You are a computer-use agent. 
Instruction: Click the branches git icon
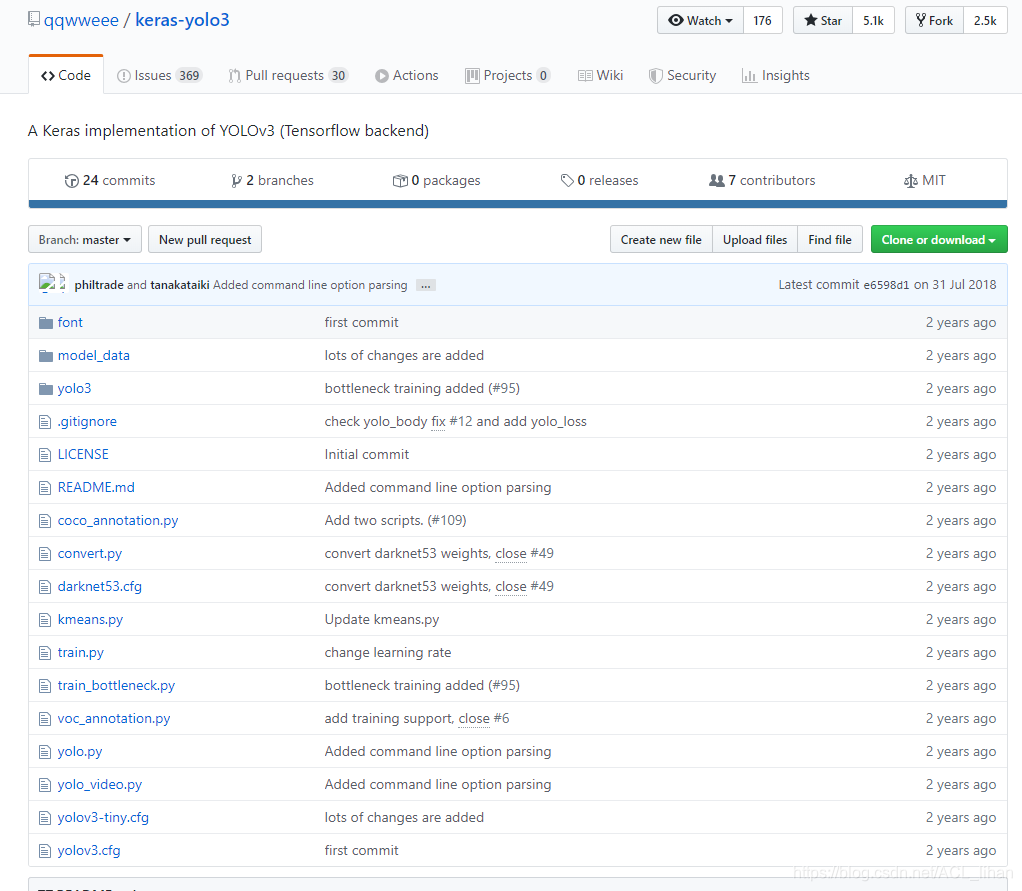pos(236,181)
